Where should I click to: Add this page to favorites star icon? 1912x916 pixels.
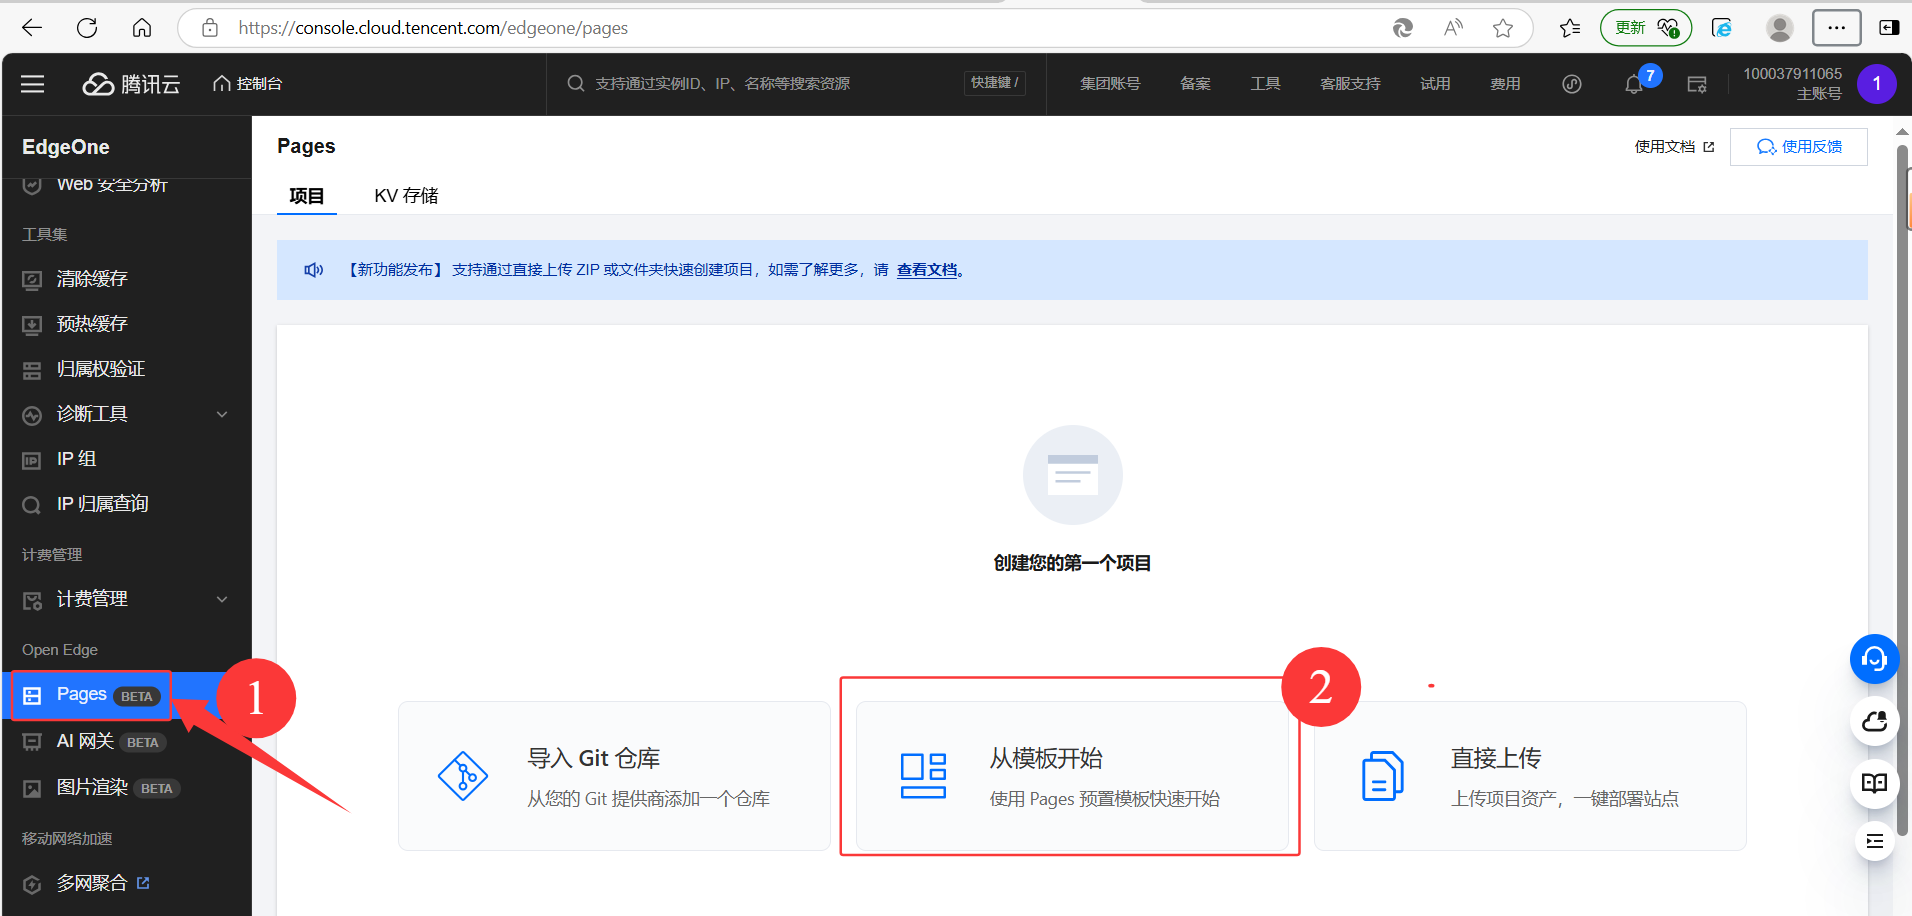pyautogui.click(x=1503, y=28)
